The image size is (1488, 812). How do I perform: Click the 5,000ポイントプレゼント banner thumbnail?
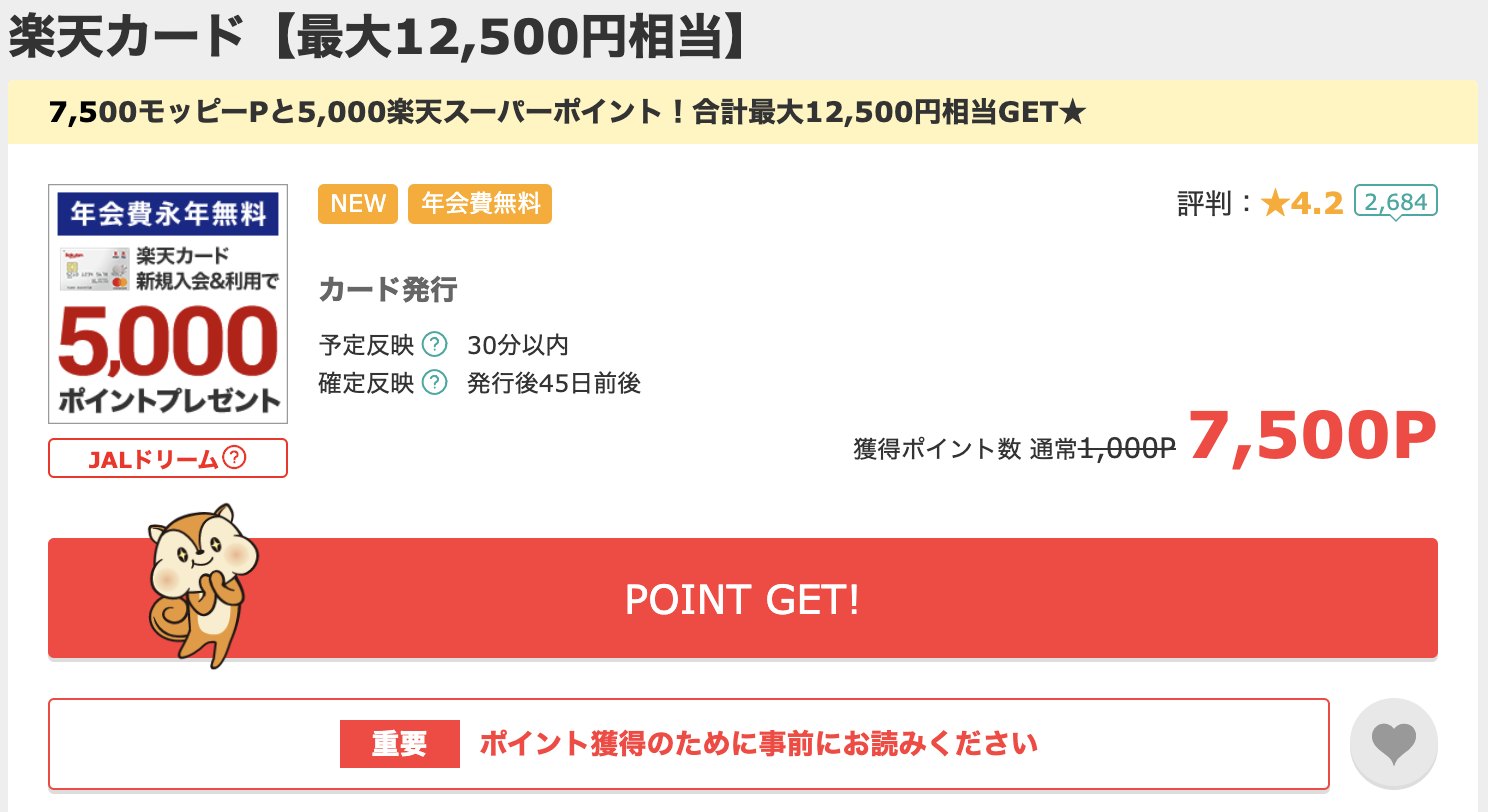tap(168, 304)
